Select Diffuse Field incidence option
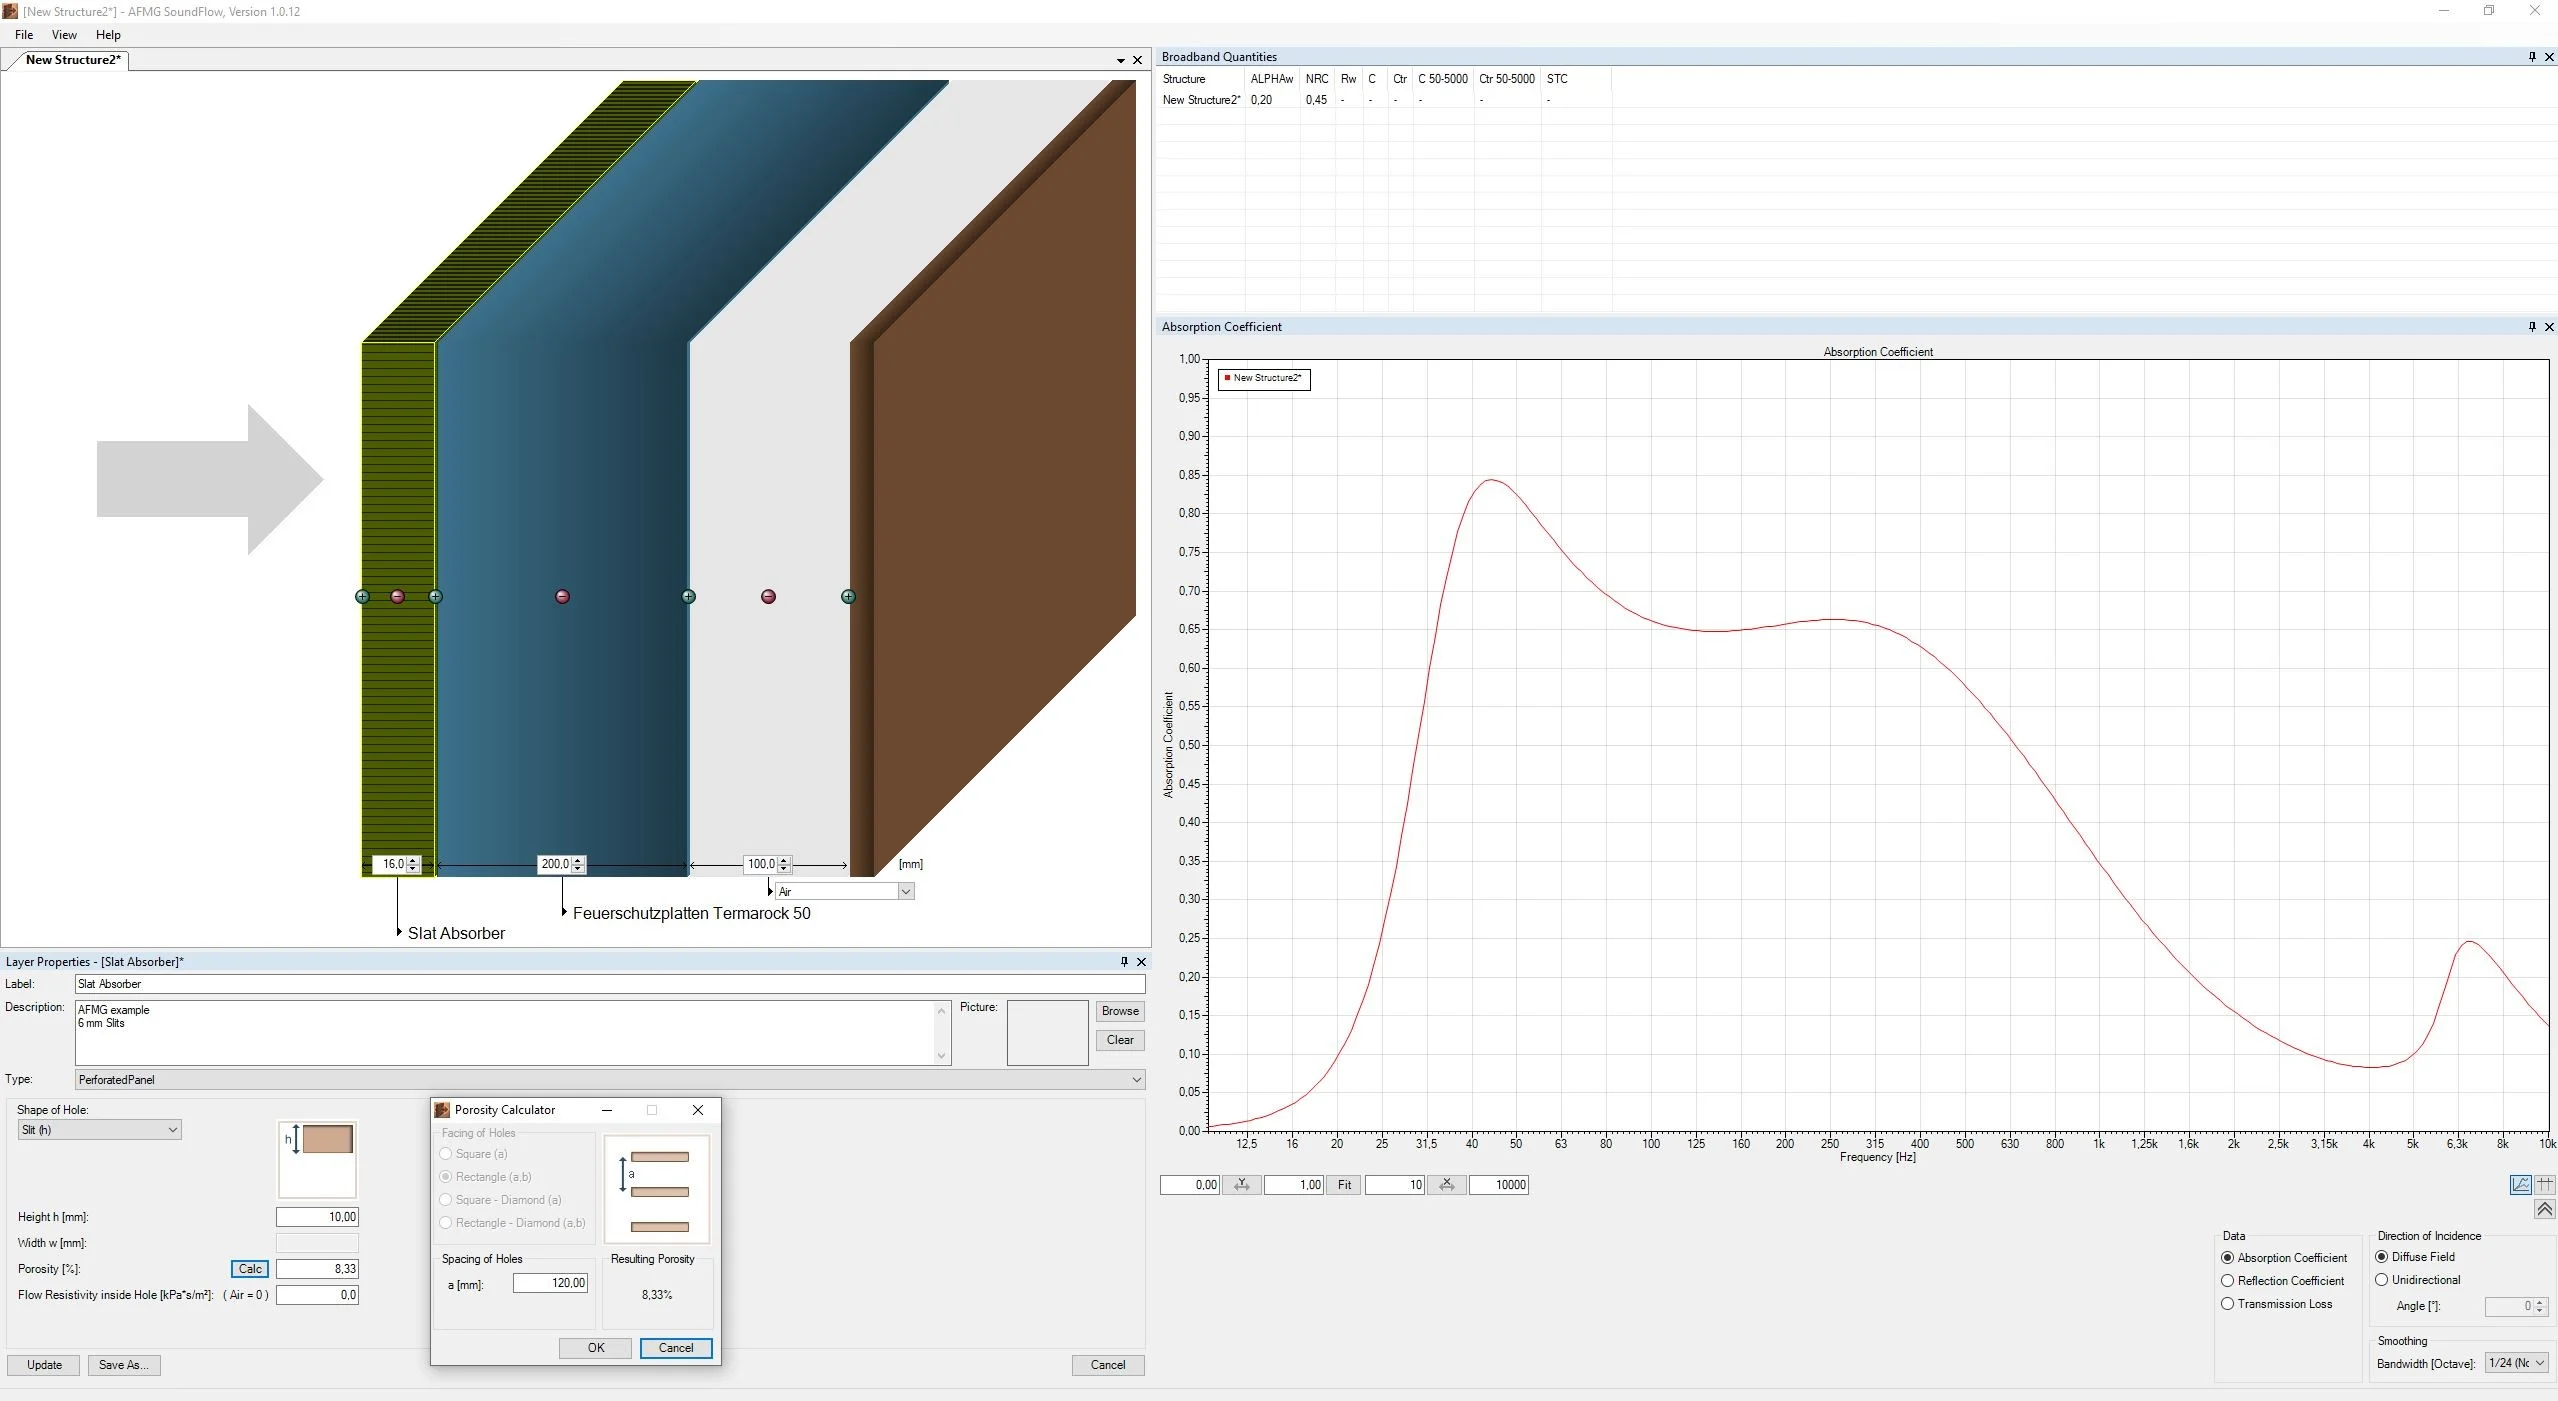Screen dimensions: 2558x1401 pyautogui.click(x=2415, y=1257)
